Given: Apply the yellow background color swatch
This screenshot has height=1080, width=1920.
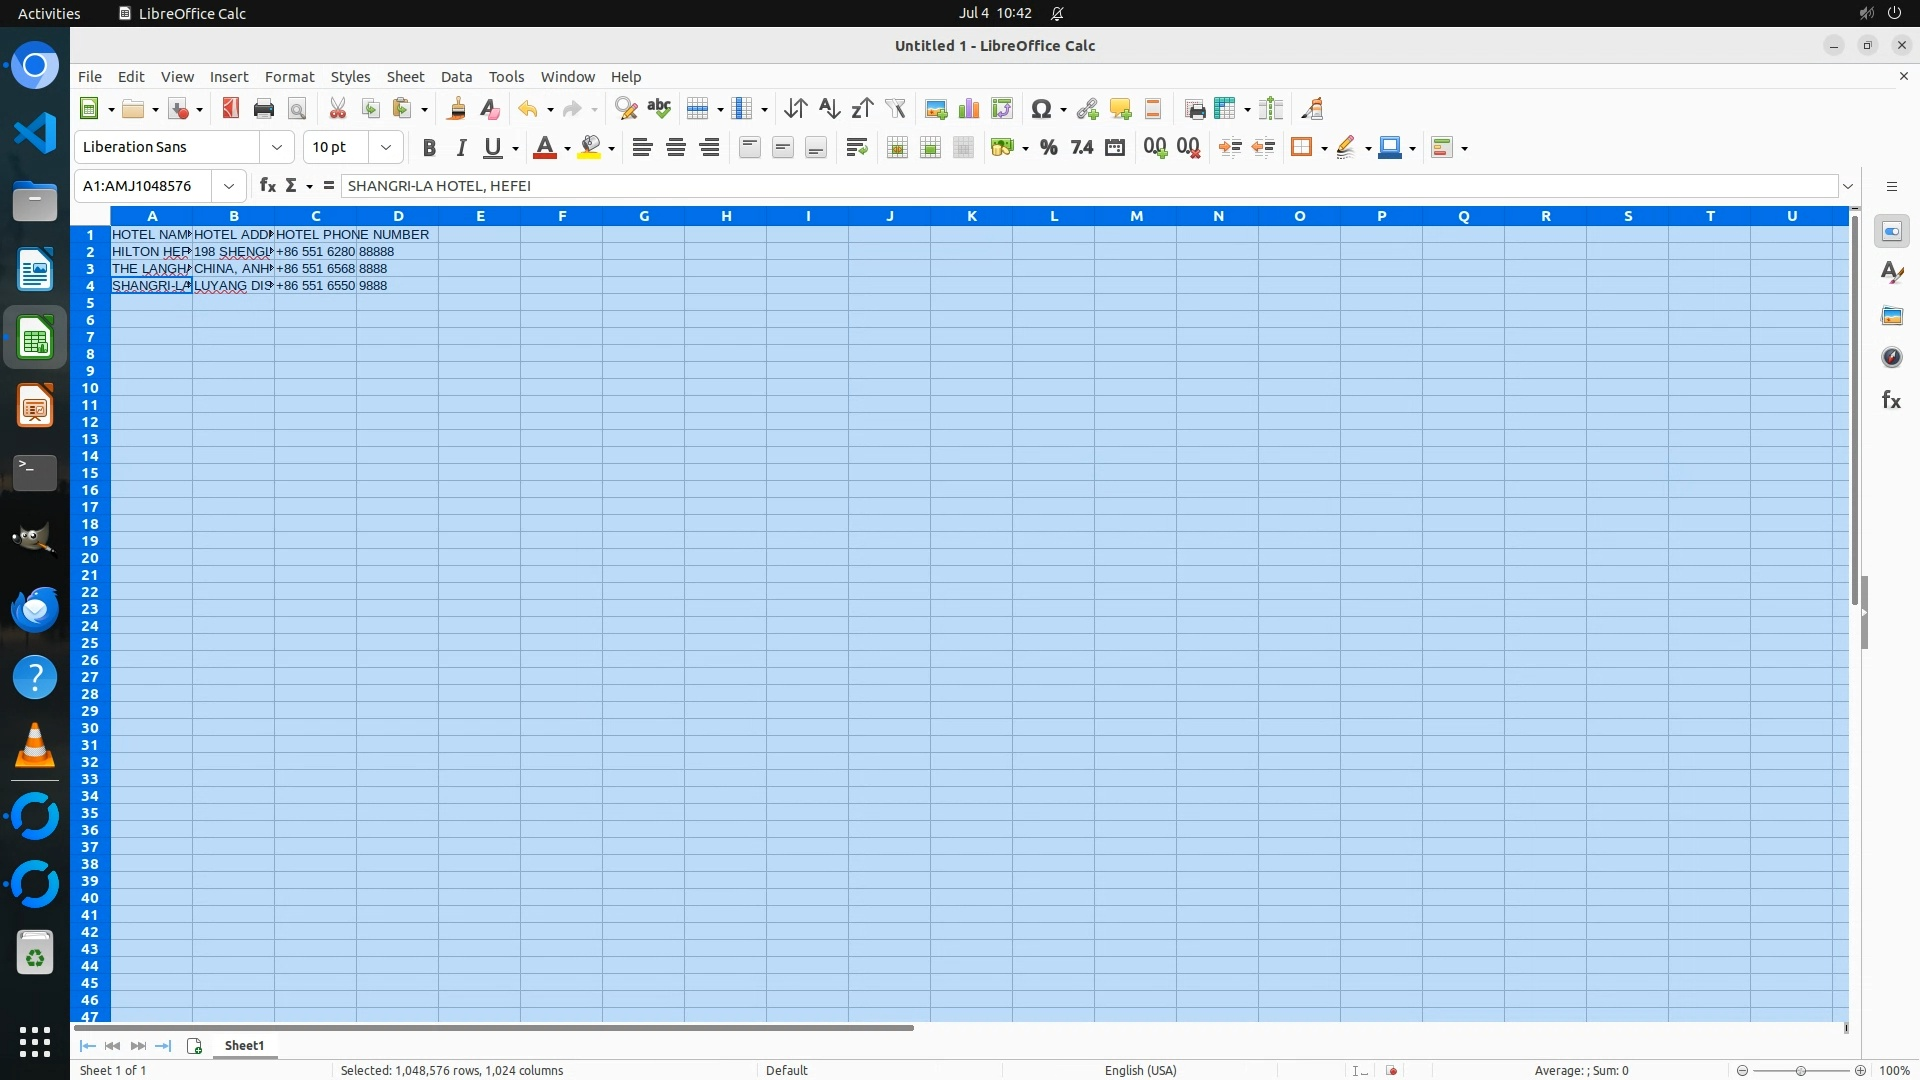Looking at the screenshot, I should [590, 148].
